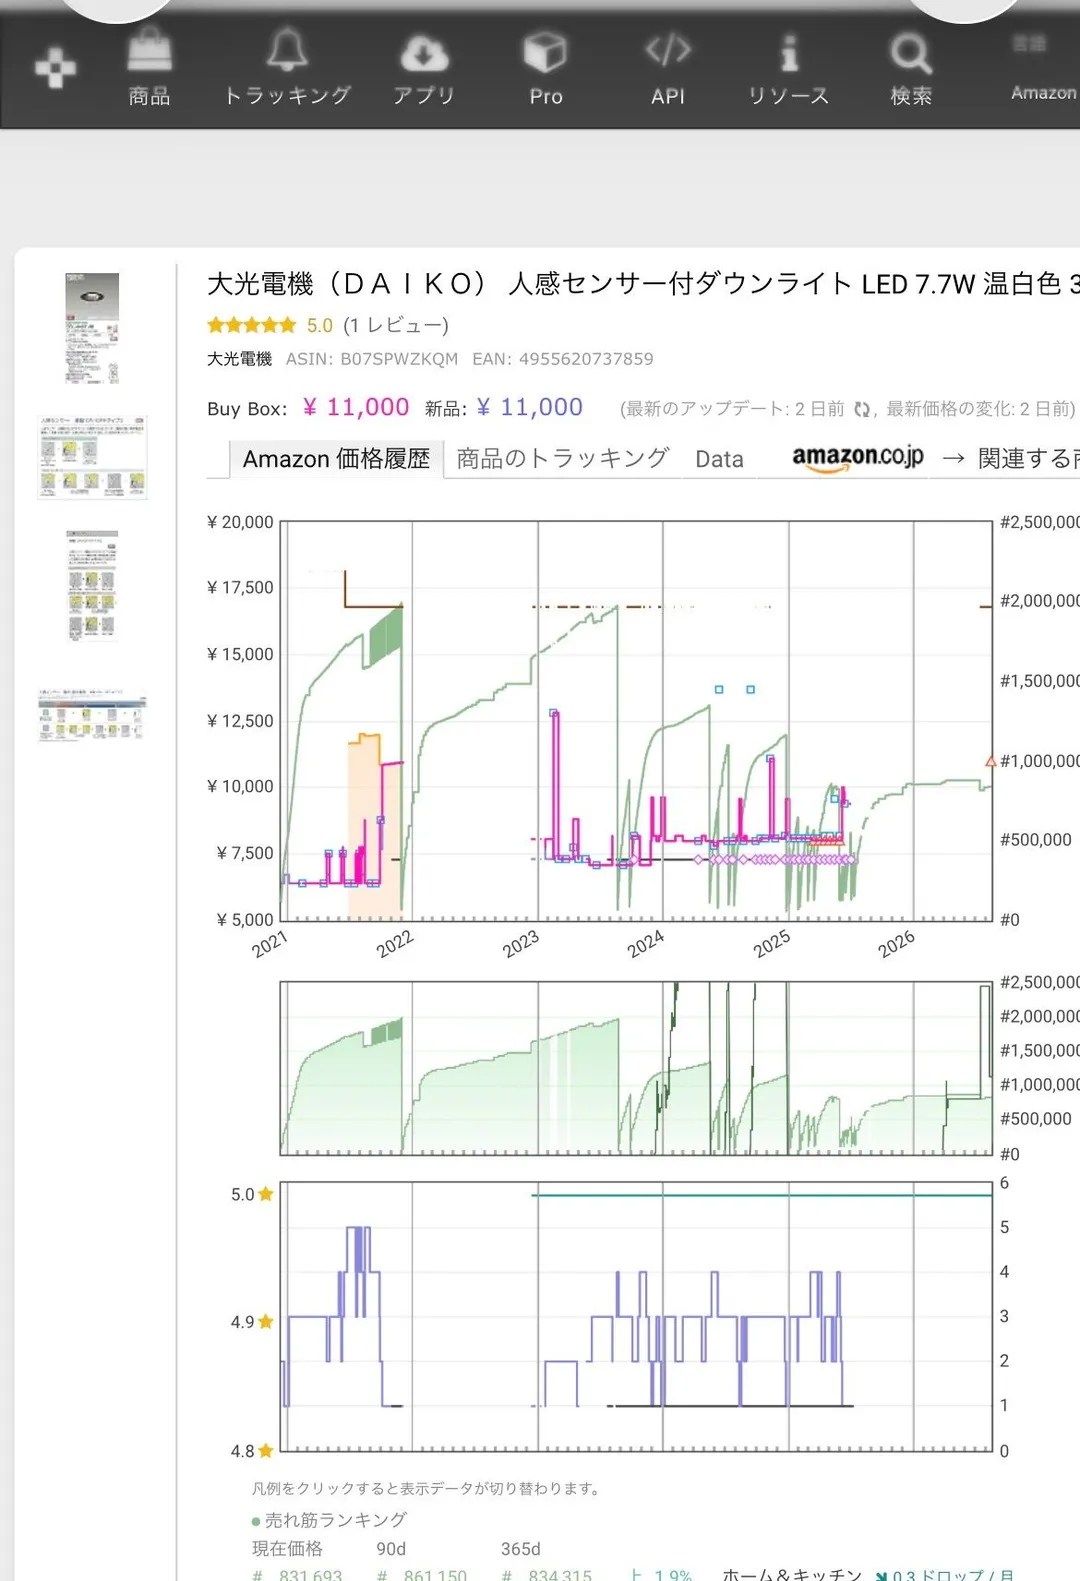Select the third product thumbnail image
The image size is (1080, 1581).
[92, 586]
